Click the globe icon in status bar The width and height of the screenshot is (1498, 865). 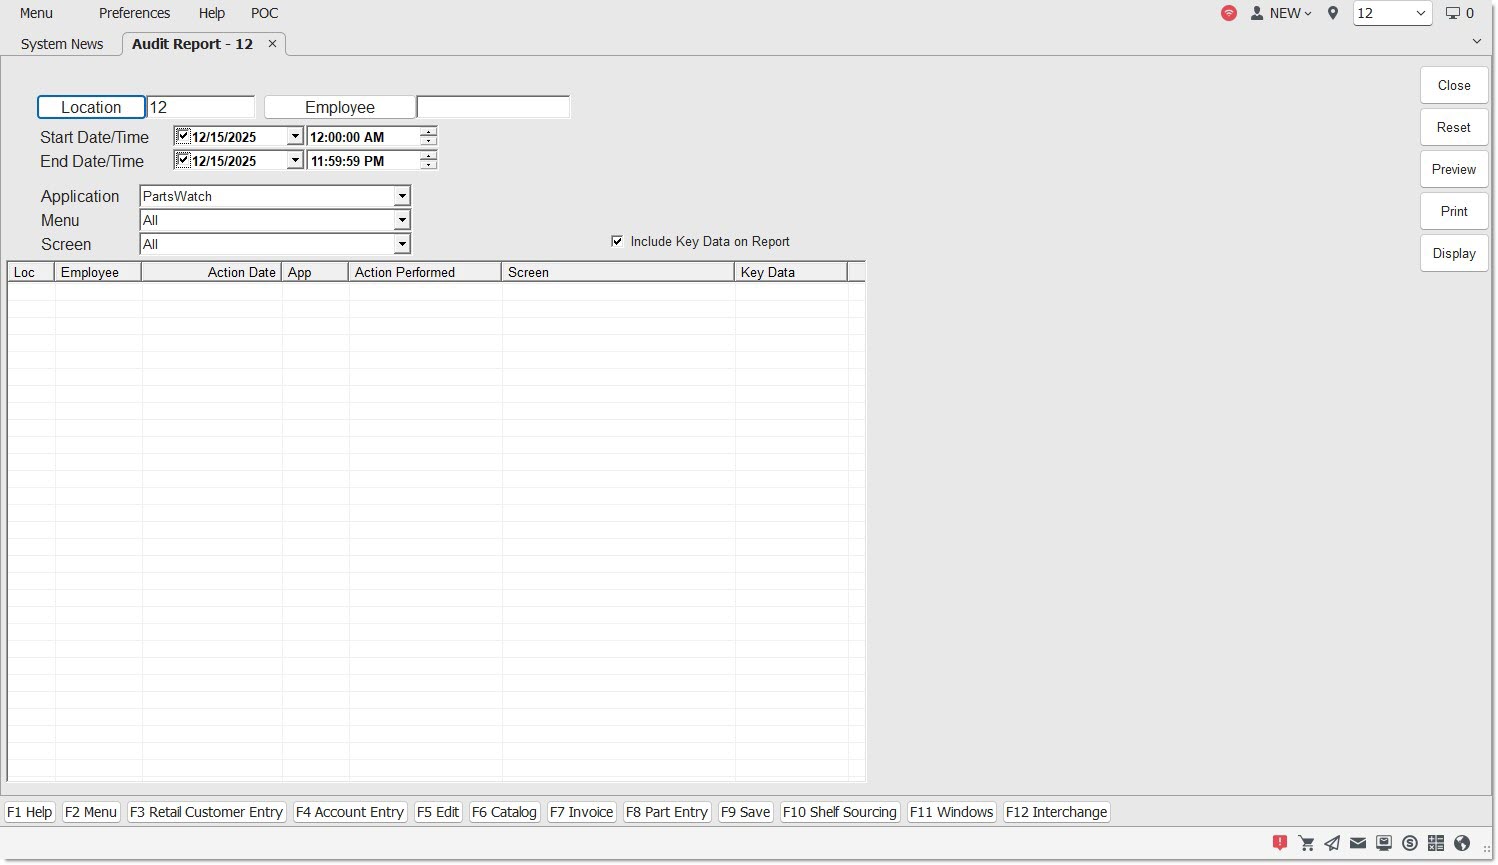pos(1462,843)
